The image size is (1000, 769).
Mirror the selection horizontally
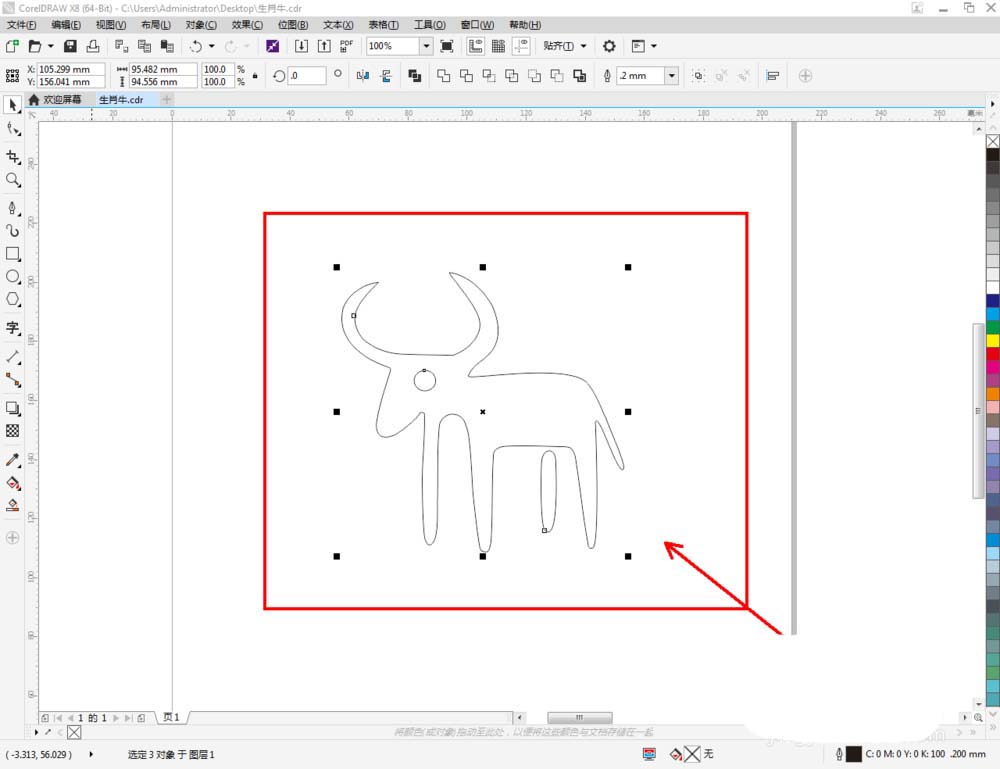363,76
